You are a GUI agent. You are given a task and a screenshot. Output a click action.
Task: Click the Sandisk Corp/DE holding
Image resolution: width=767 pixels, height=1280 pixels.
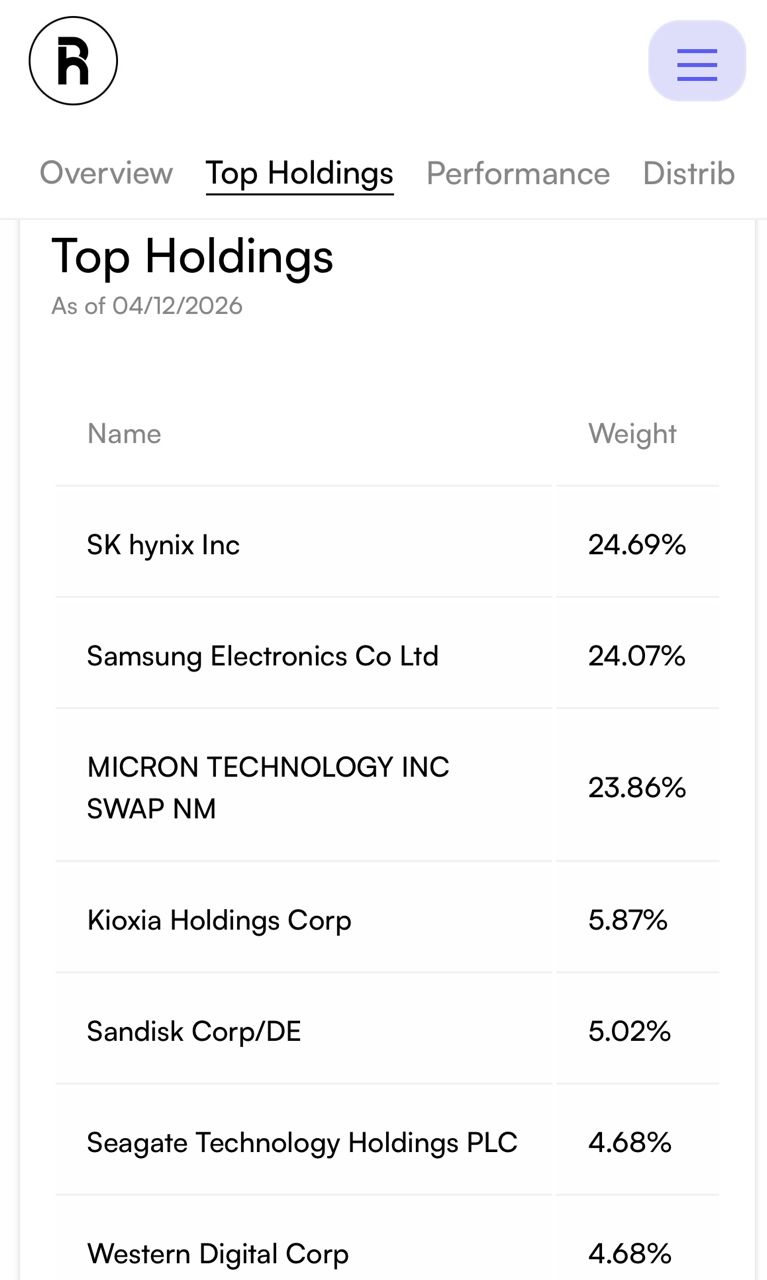coord(194,1031)
